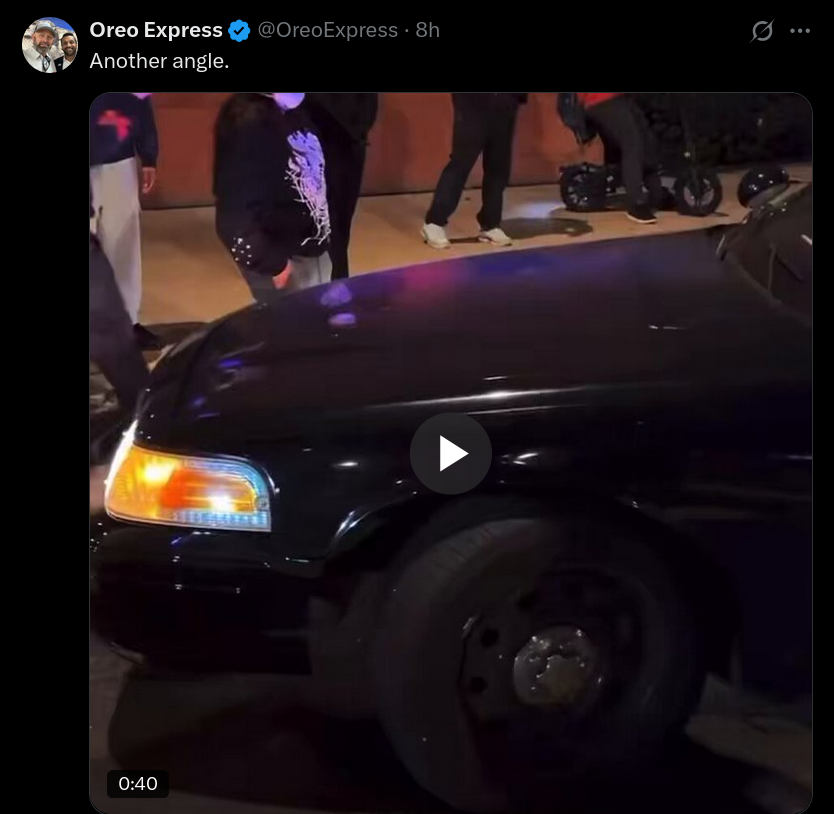Select the "Another angle." tweet text
The width and height of the screenshot is (834, 814).
pos(159,61)
